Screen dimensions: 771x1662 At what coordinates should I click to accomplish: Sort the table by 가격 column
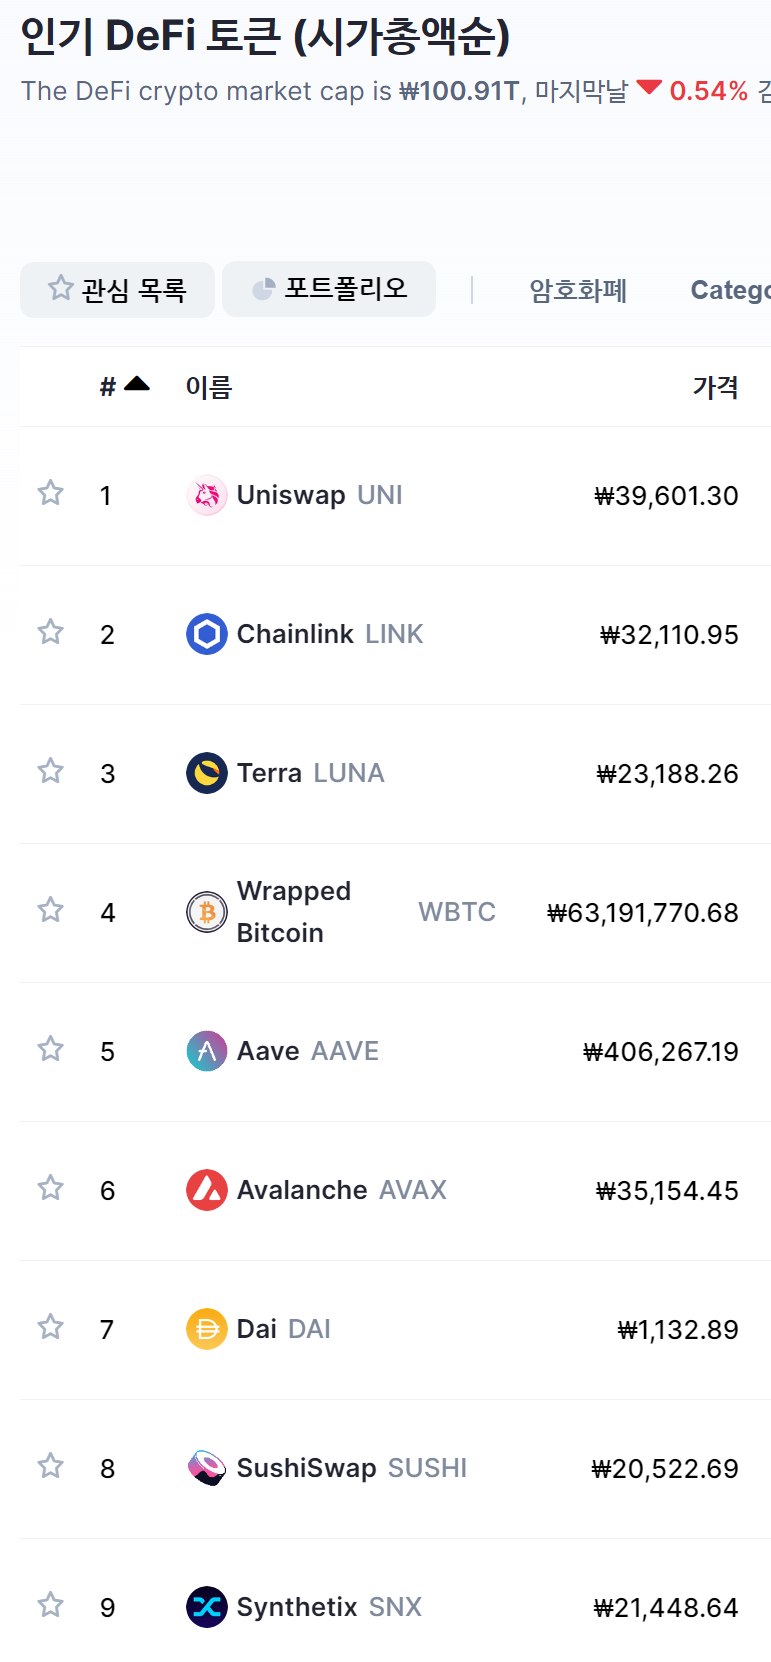point(715,387)
